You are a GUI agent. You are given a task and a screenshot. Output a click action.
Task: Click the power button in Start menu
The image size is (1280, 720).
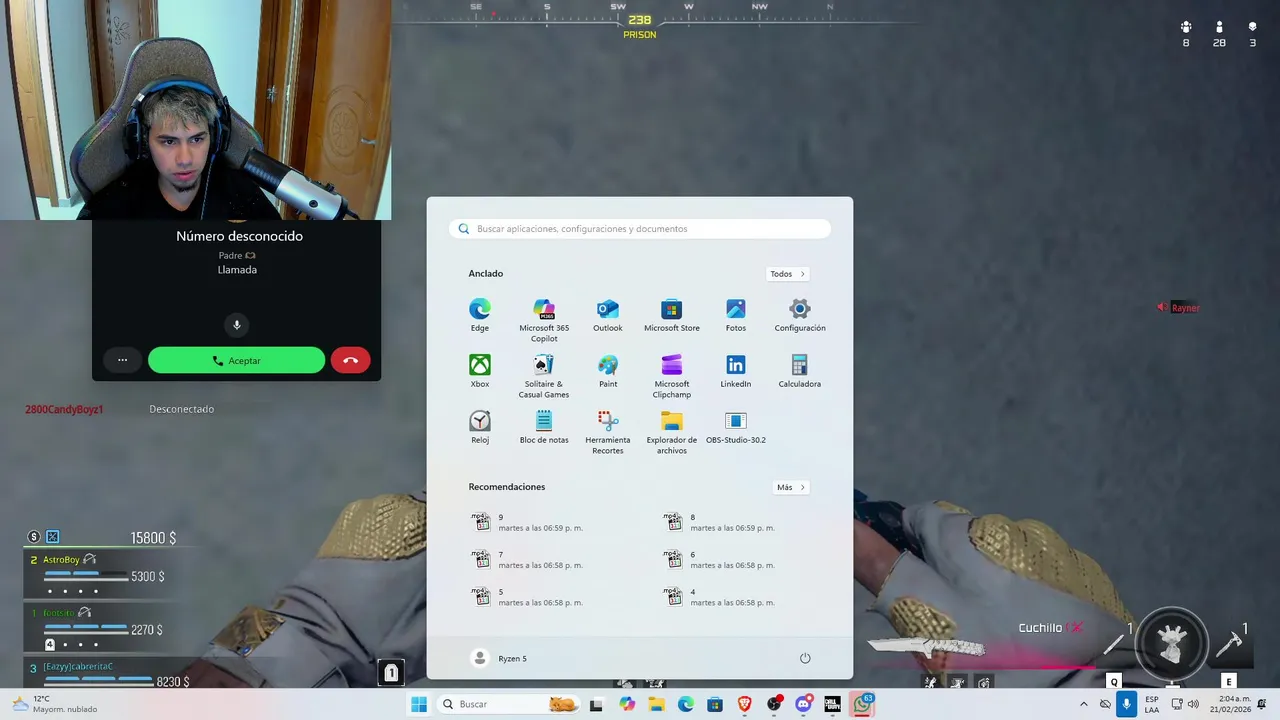[805, 658]
